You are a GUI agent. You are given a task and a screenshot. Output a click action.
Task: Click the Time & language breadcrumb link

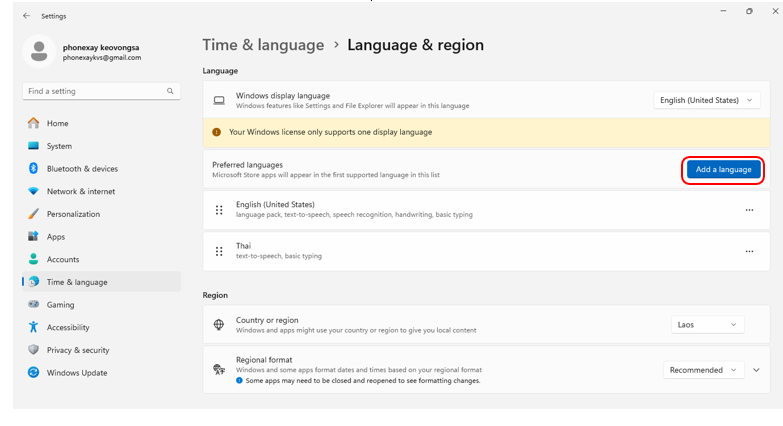point(263,45)
